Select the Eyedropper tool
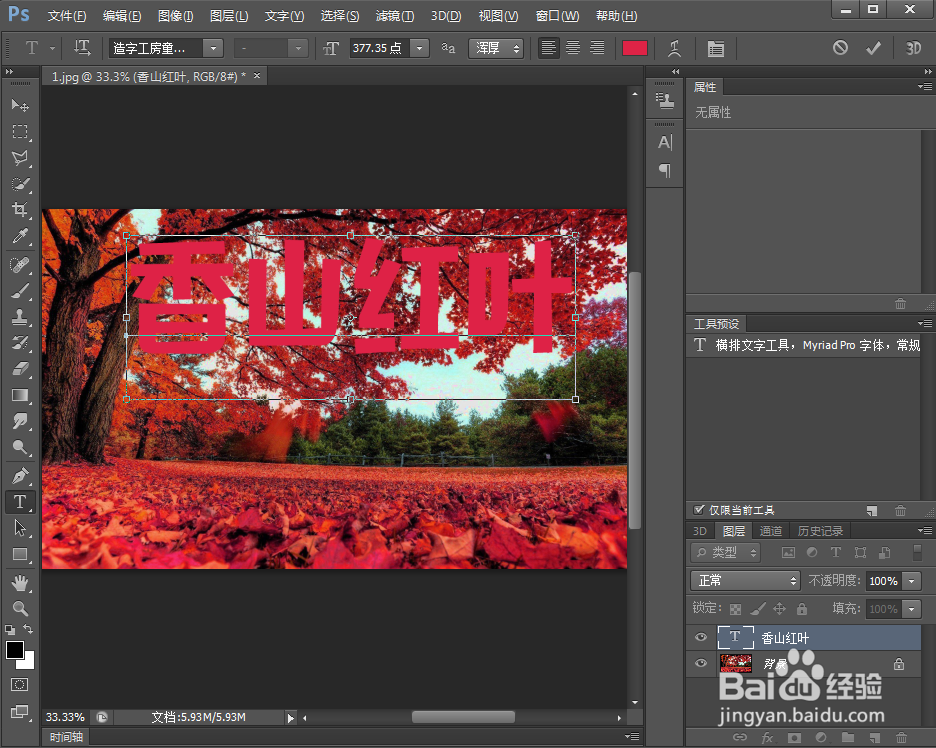This screenshot has width=936, height=748. click(x=20, y=236)
